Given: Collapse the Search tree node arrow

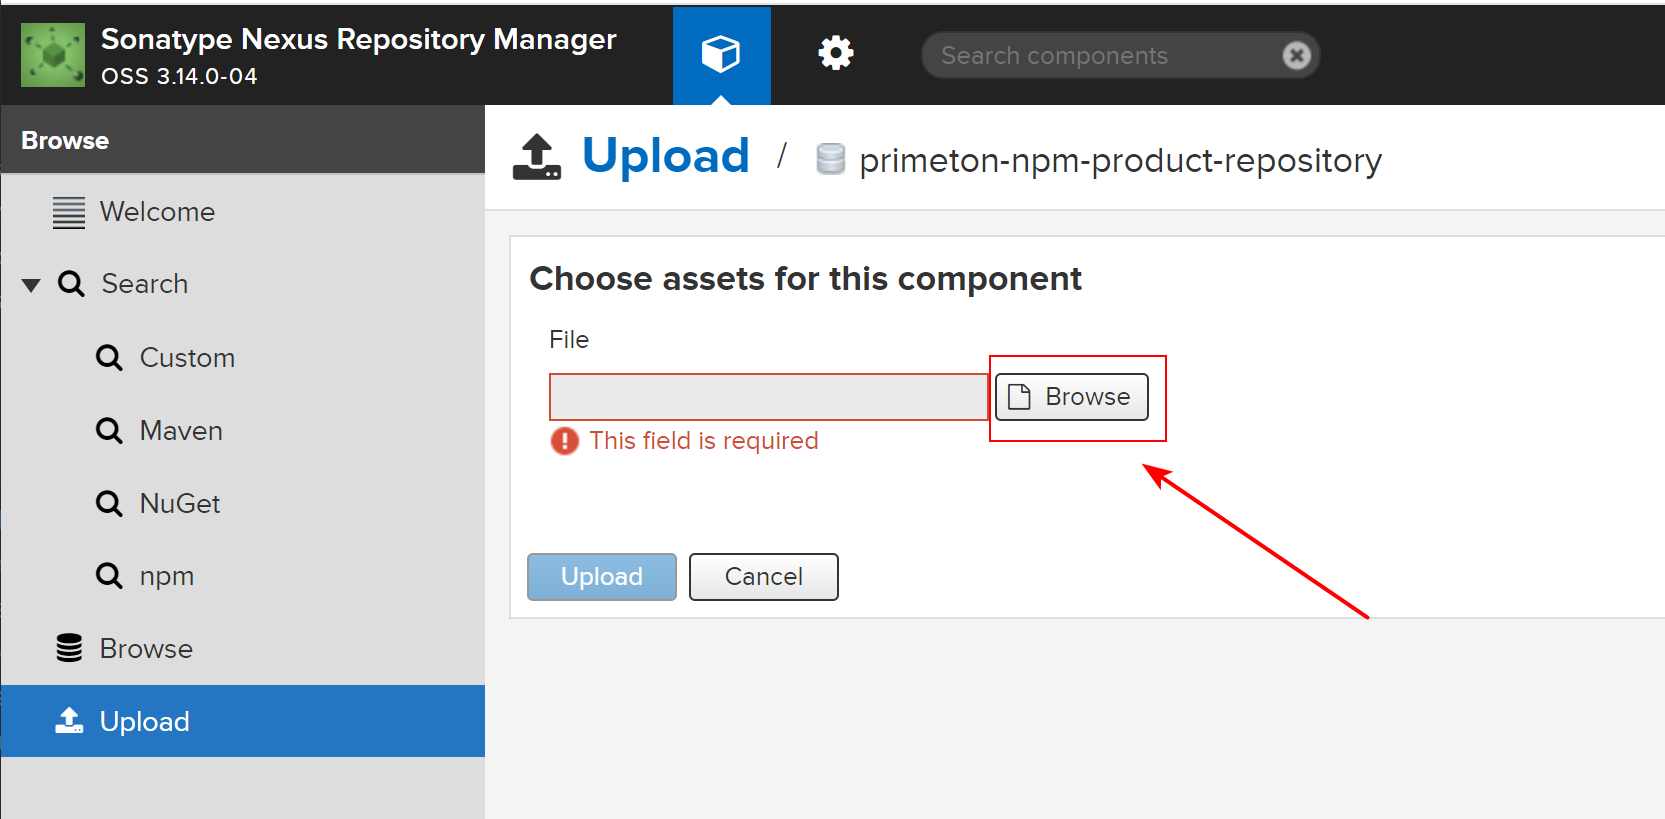Looking at the screenshot, I should click(x=31, y=285).
